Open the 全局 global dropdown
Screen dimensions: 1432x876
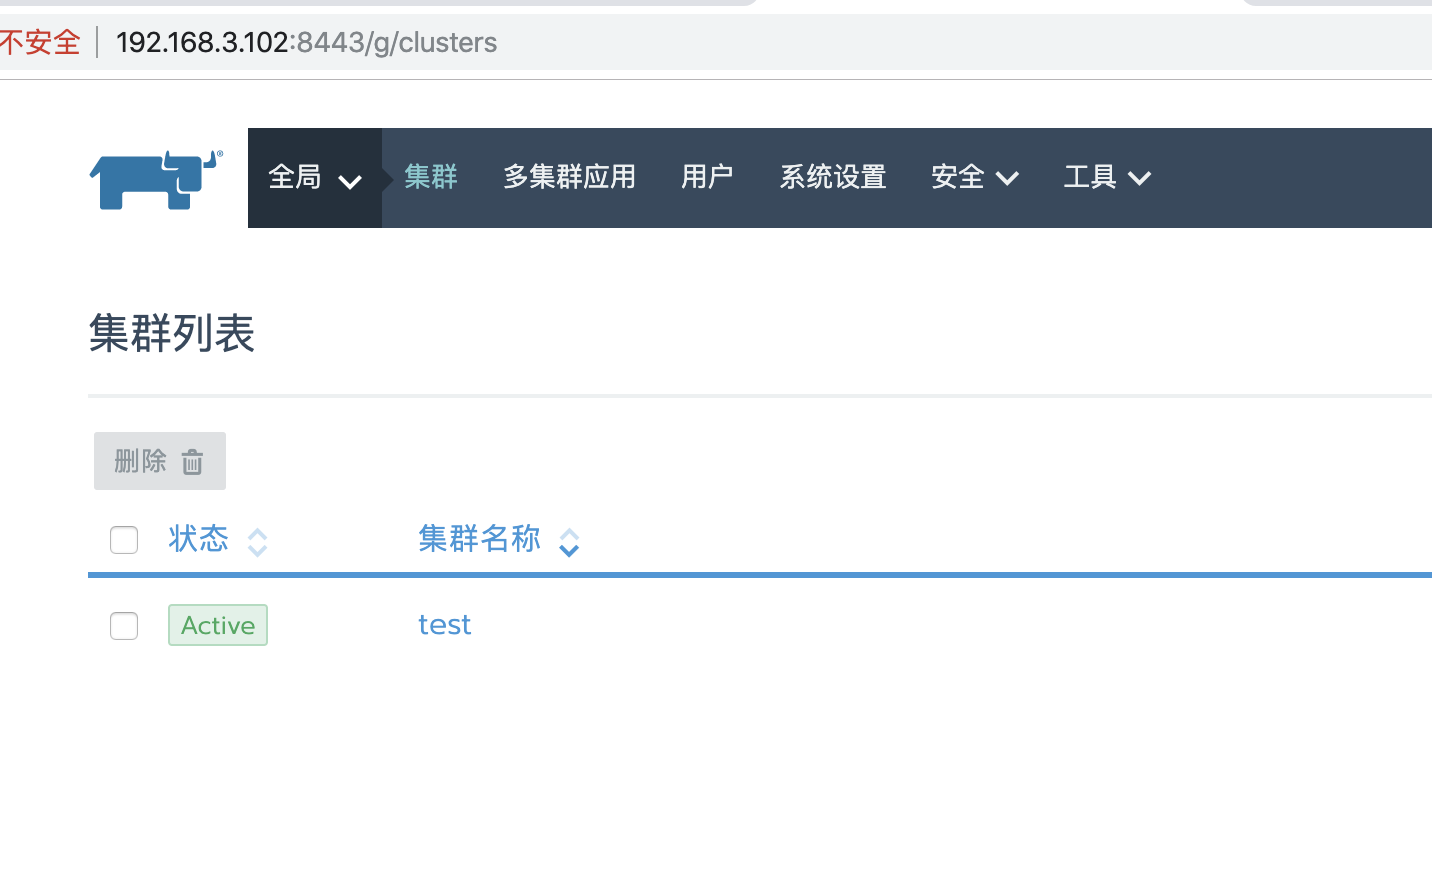click(x=314, y=178)
